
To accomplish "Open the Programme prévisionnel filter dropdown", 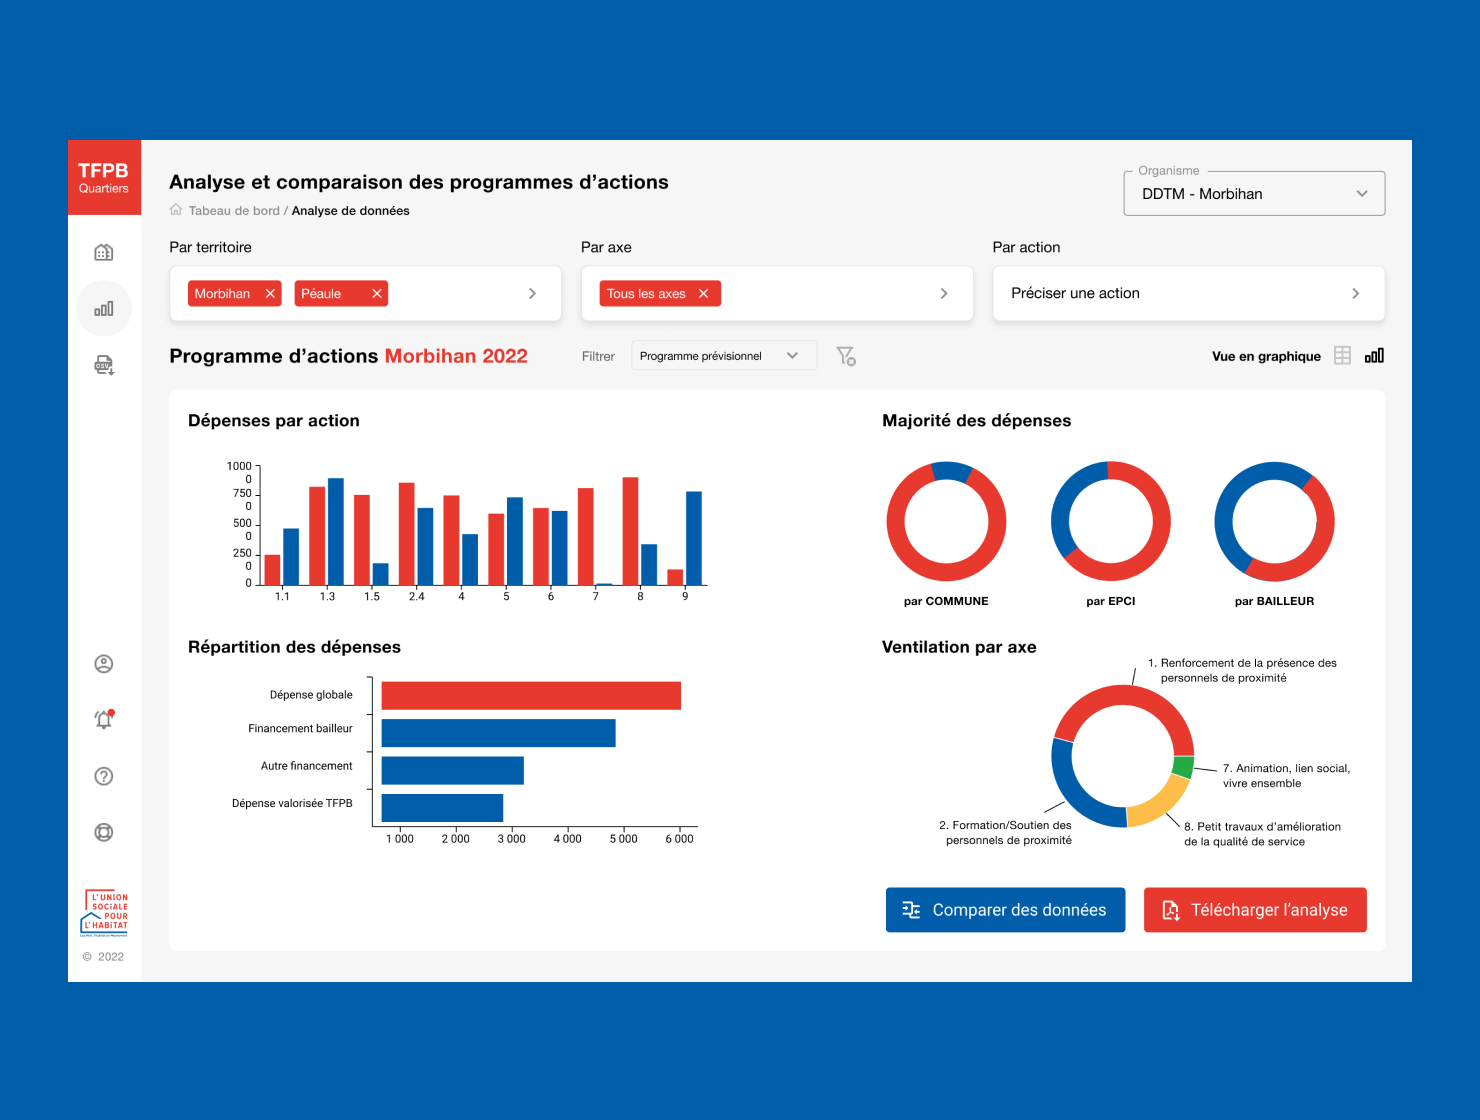I will click(724, 356).
